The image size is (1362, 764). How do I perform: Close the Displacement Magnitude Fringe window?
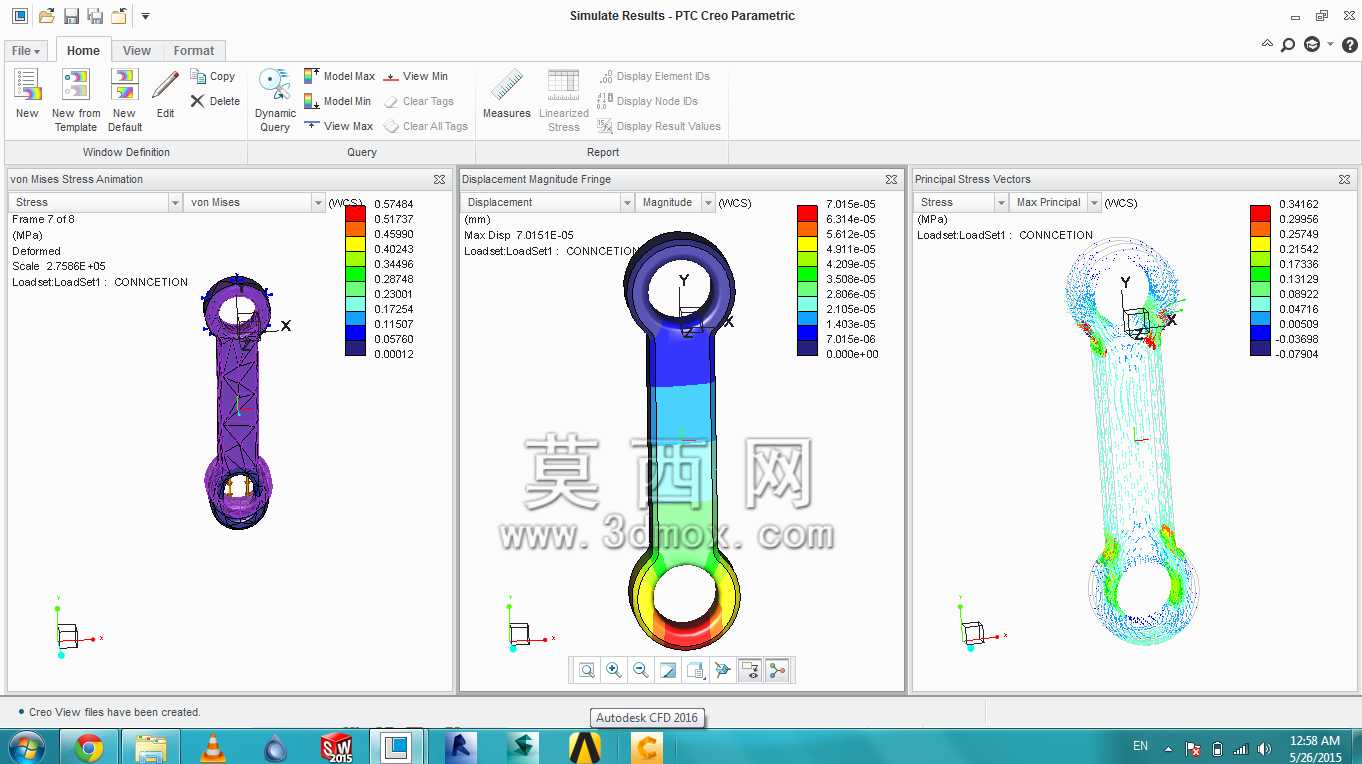coord(891,179)
